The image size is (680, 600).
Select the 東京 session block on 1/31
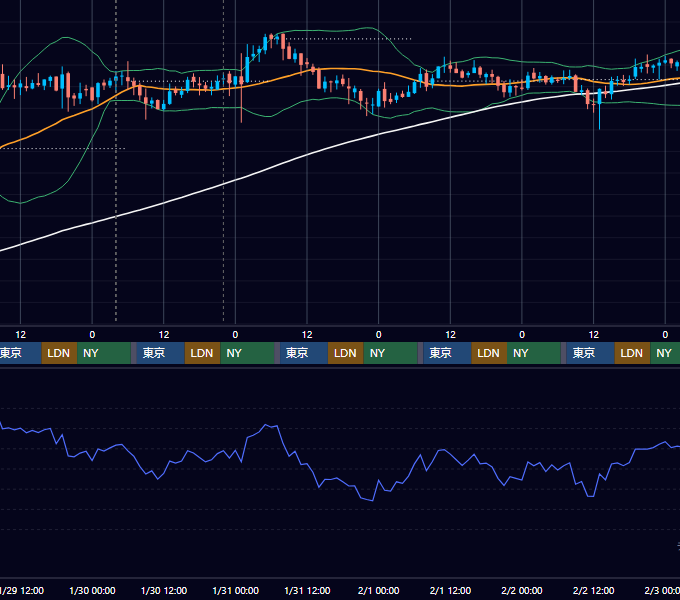[x=304, y=353]
